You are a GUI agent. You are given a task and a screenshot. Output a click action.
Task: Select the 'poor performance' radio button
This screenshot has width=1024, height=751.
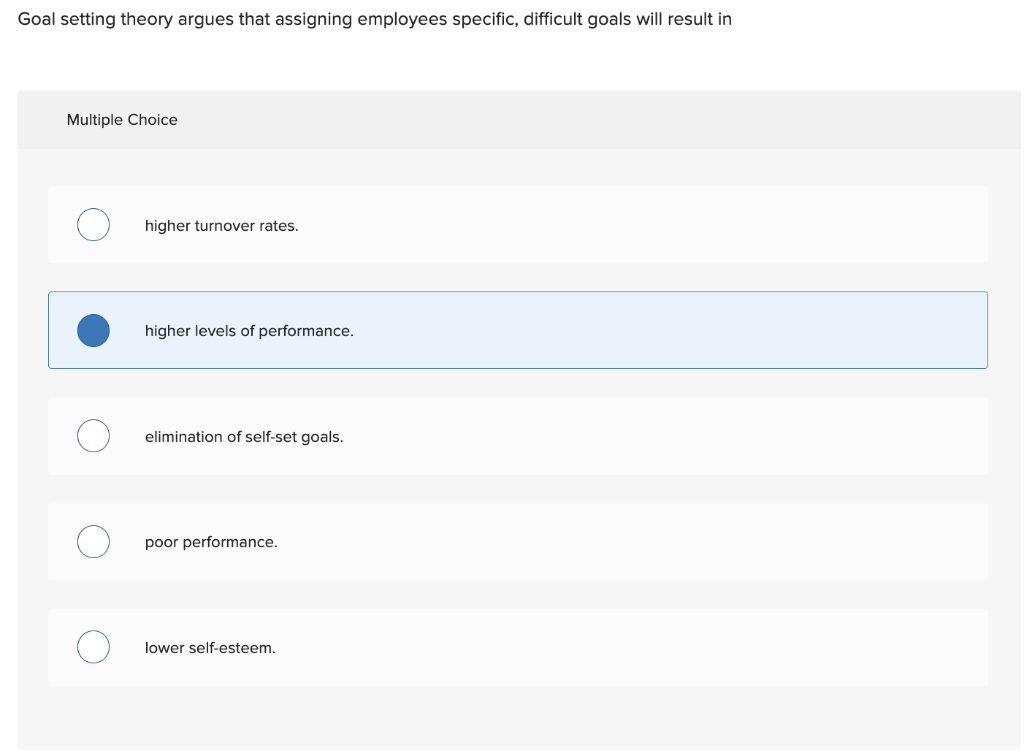[93, 541]
